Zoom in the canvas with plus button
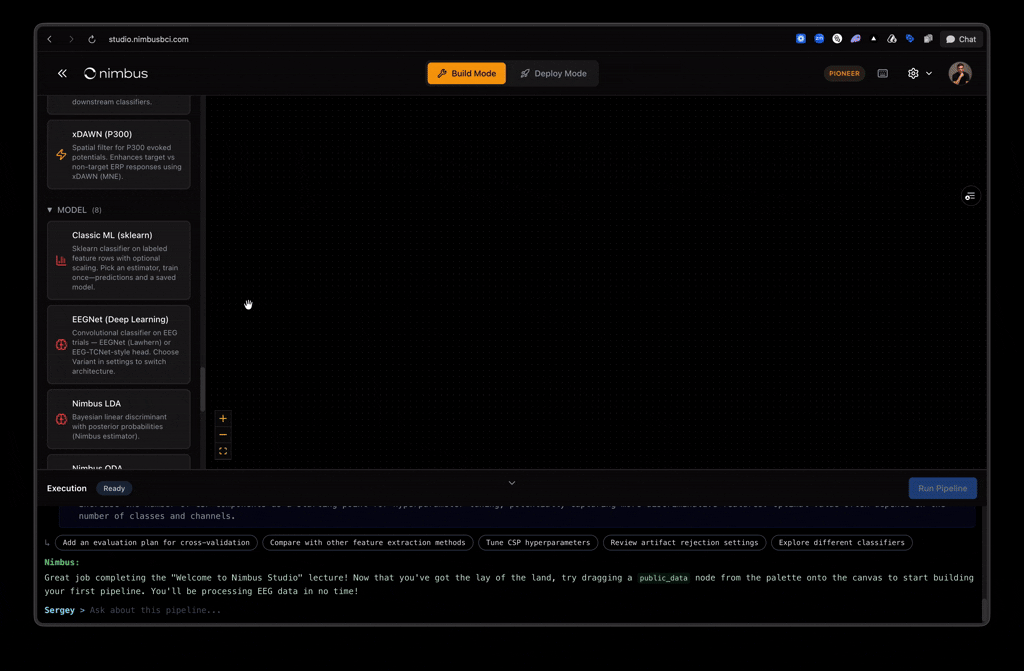Viewport: 1024px width, 671px height. [x=223, y=418]
